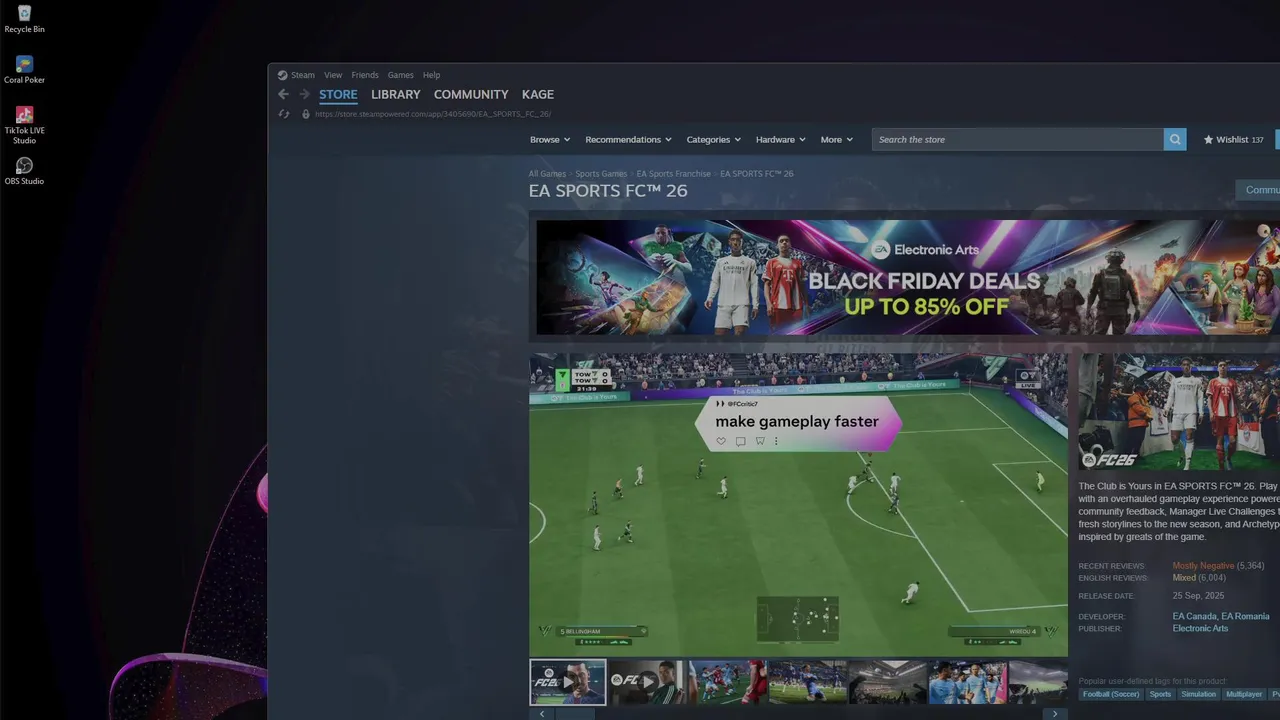Image resolution: width=1280 pixels, height=720 pixels.
Task: Click the thumbnail strip scrollbar handle
Action: pos(575,714)
